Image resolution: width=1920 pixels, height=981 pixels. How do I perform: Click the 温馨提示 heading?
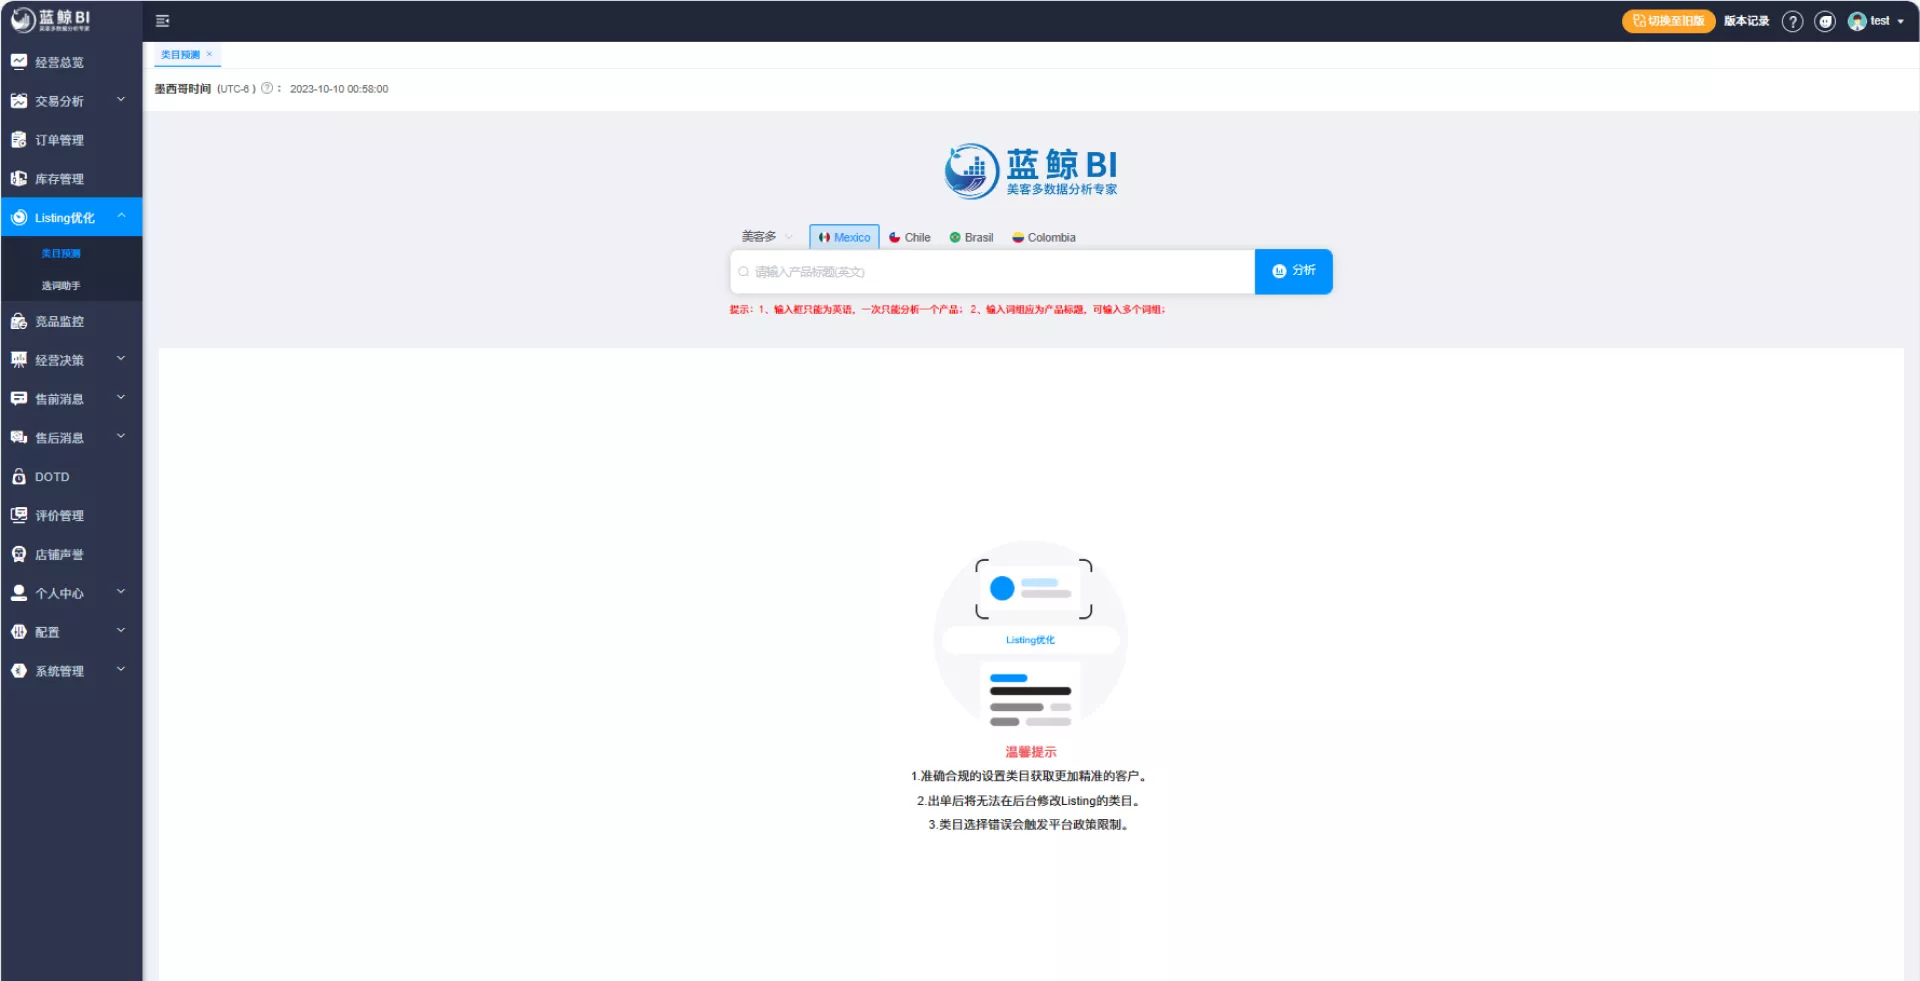[1031, 752]
